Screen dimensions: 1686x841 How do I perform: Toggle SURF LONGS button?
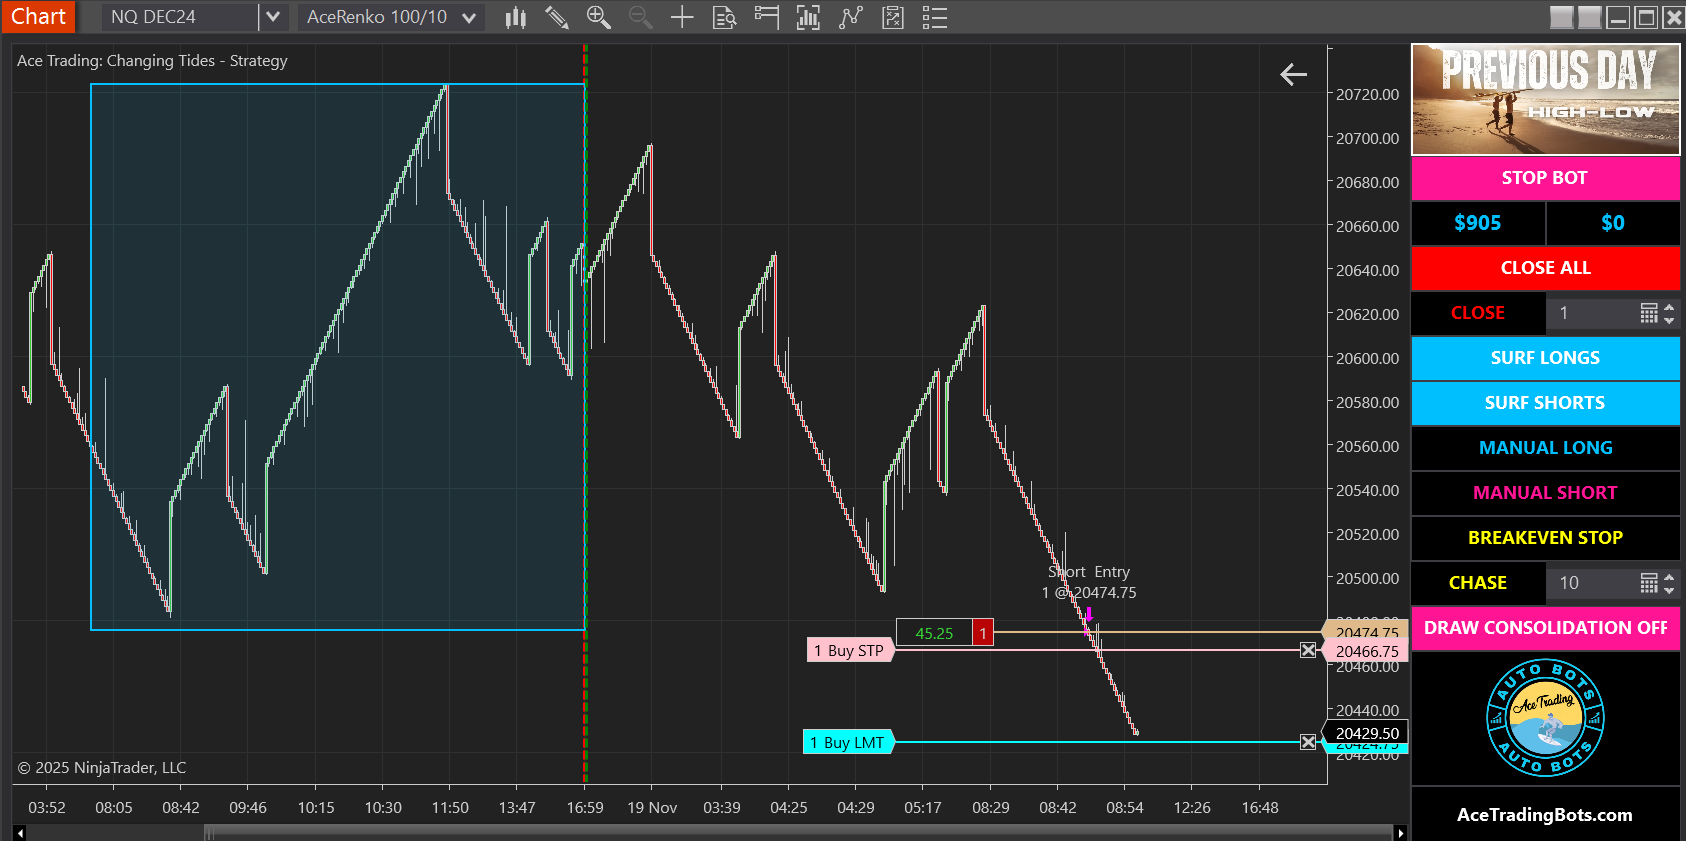[x=1545, y=358]
